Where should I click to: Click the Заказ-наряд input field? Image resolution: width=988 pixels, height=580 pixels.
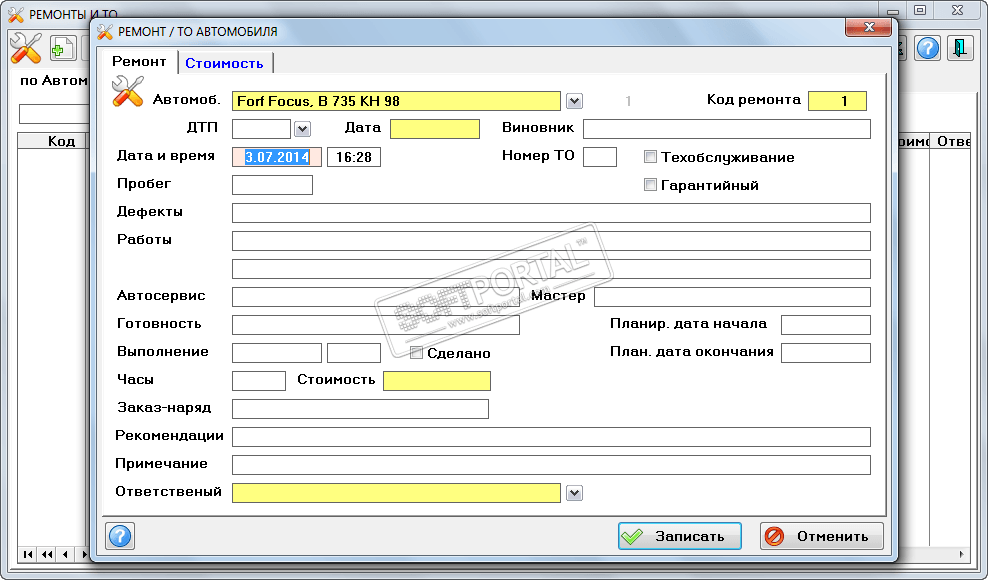coord(360,409)
